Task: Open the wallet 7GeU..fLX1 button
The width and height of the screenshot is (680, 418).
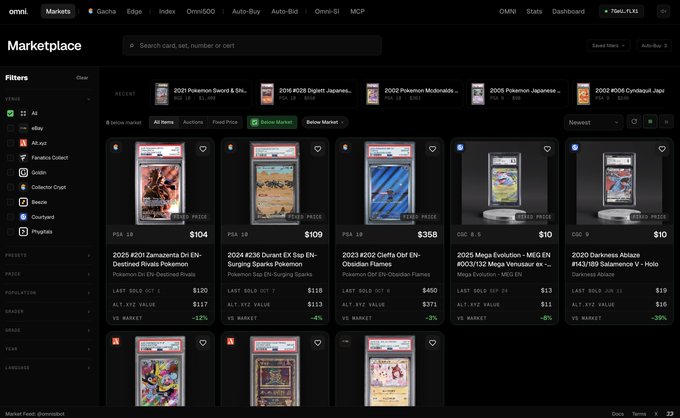Action: click(621, 11)
